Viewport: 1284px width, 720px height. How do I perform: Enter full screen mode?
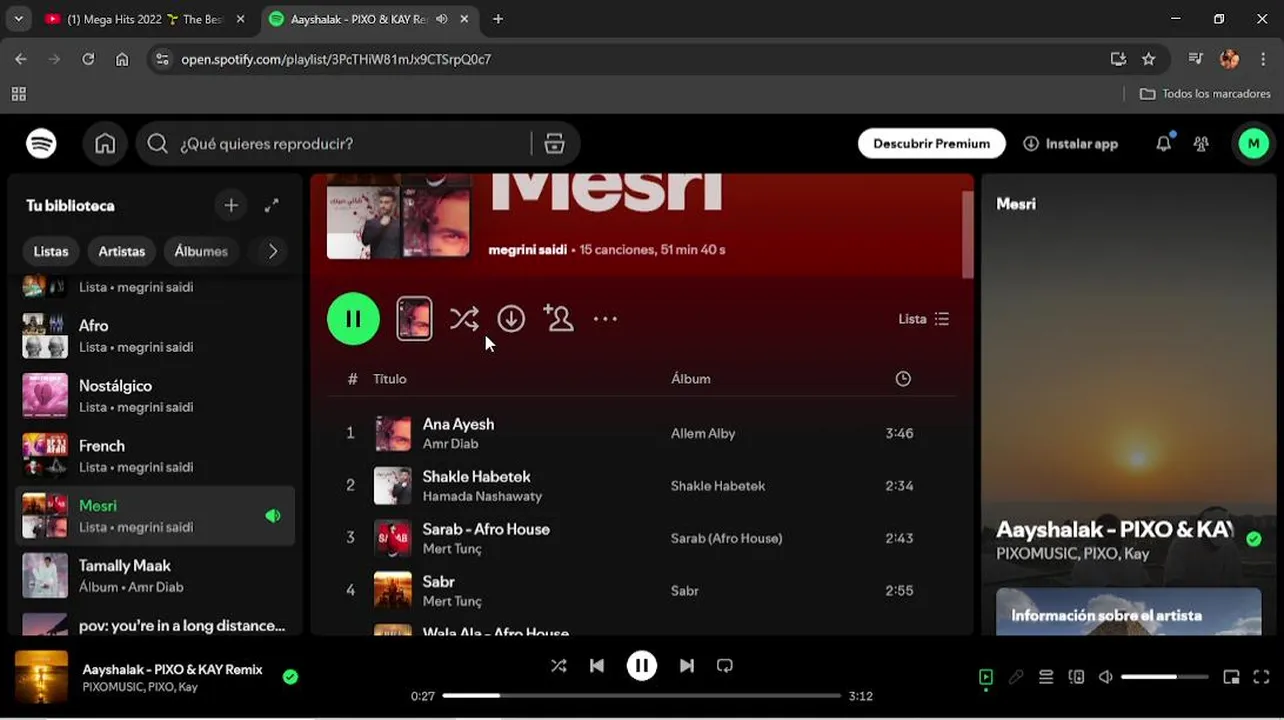coord(1261,677)
